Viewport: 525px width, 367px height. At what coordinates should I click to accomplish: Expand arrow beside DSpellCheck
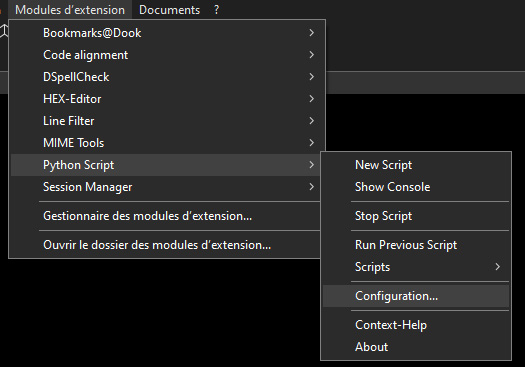coord(311,77)
